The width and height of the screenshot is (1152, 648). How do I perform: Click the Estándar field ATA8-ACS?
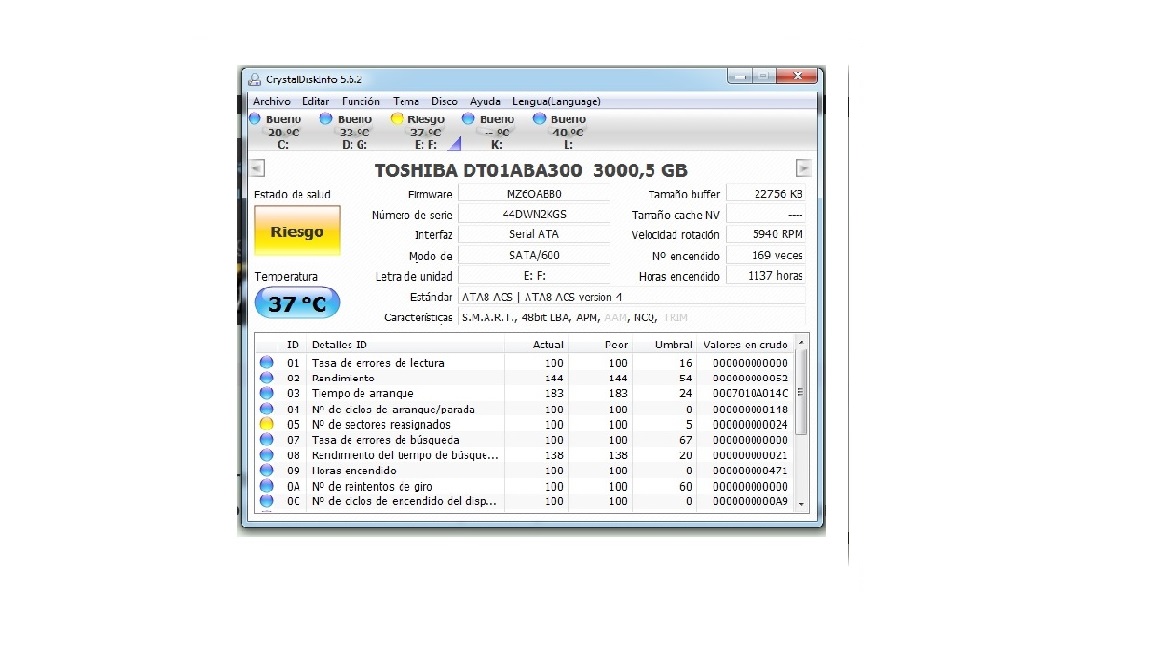[x=632, y=297]
